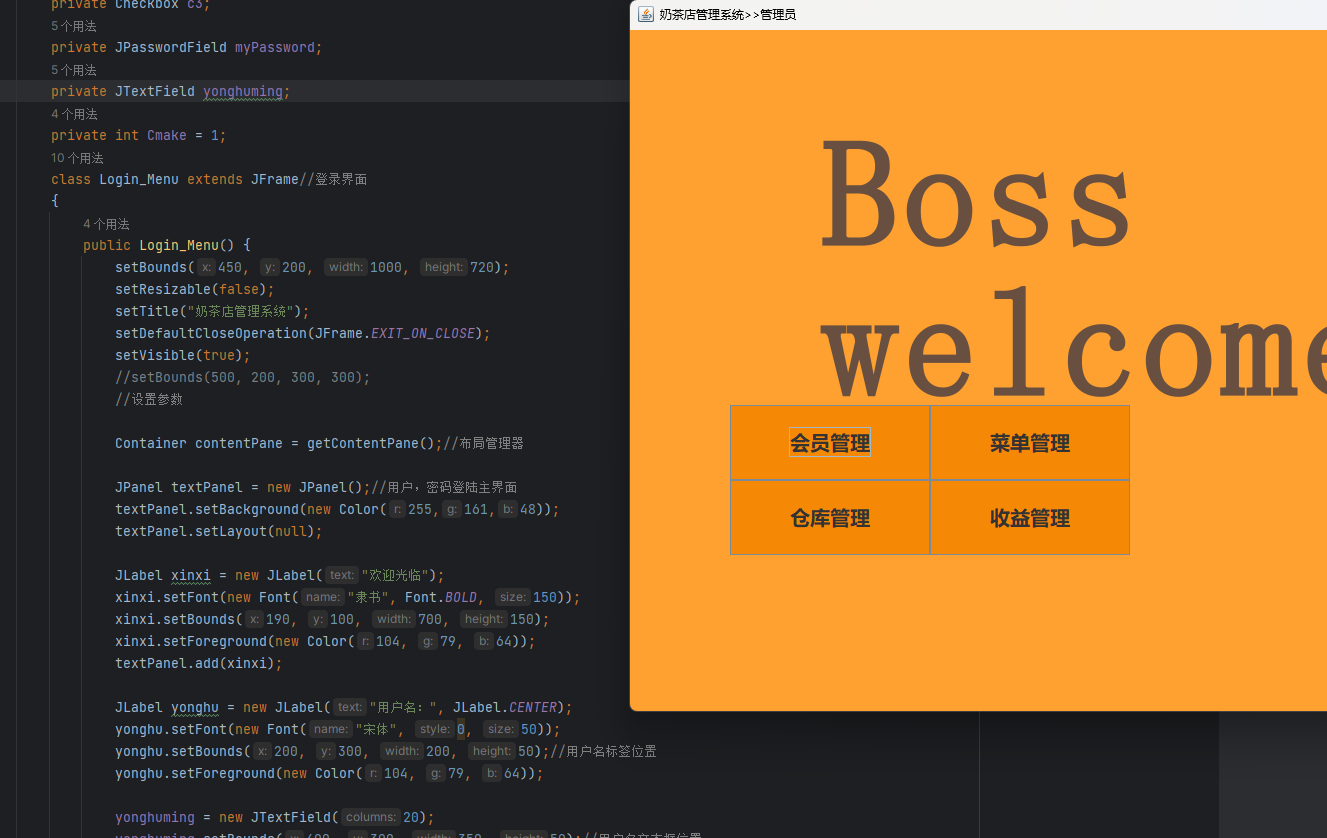Click the 4个用法 hint above Login_Menu constructor
This screenshot has height=838, width=1327.
(x=106, y=224)
